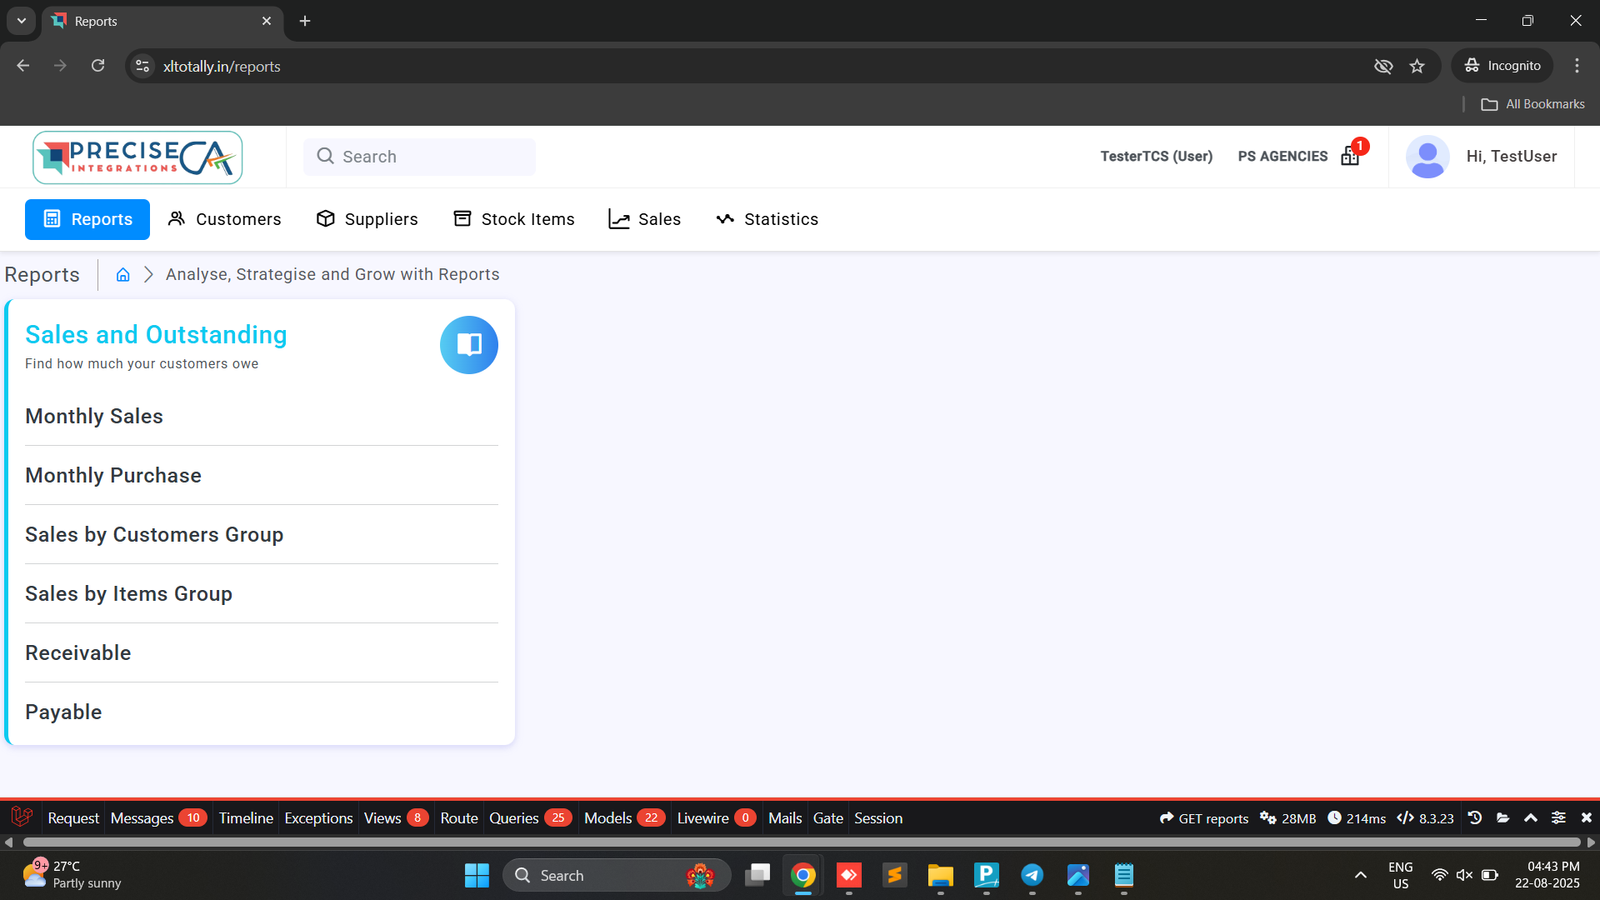
Task: Click the TestUser profile avatar
Action: tap(1427, 157)
